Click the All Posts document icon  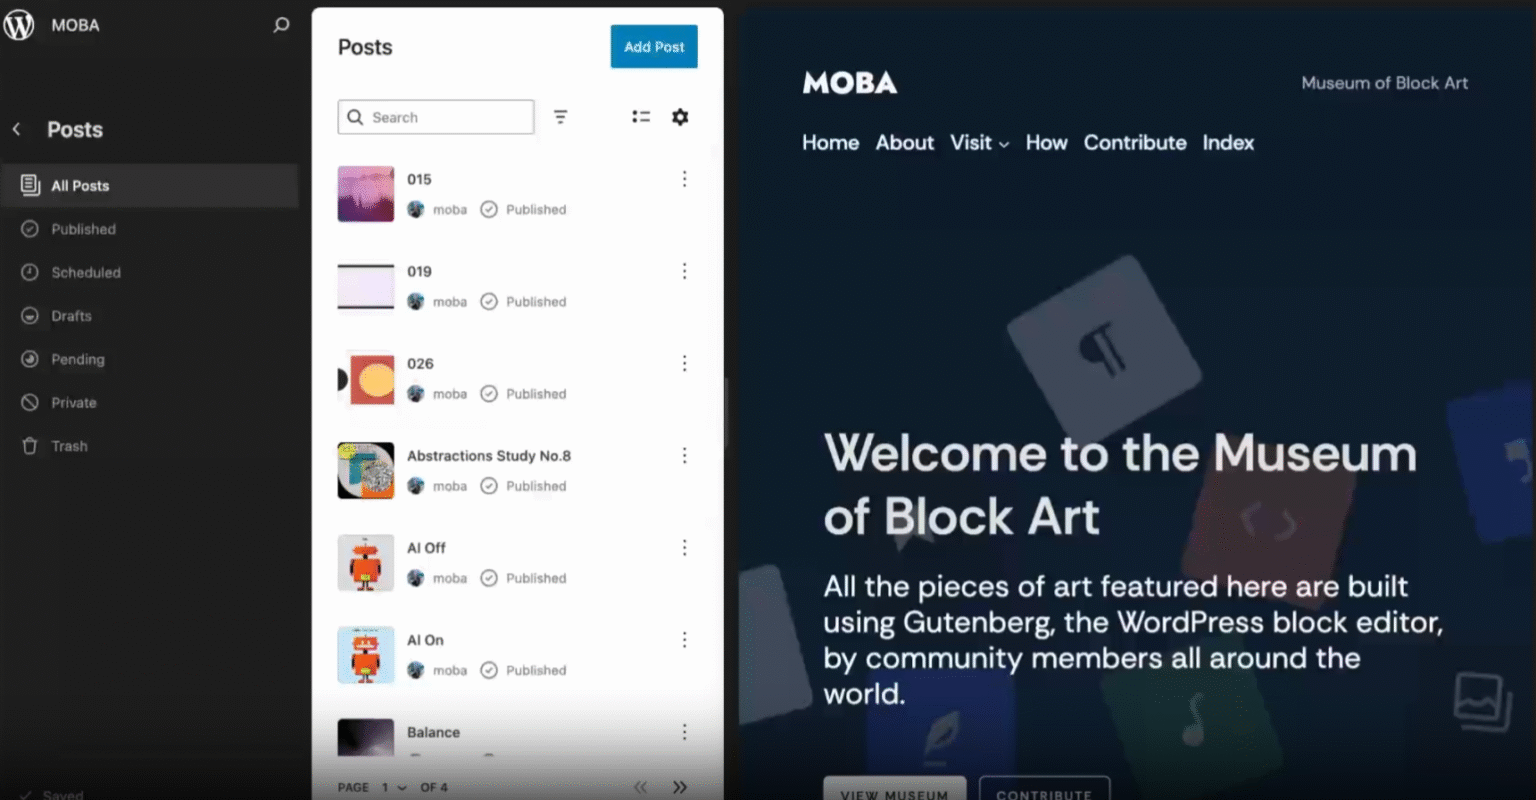(x=30, y=185)
